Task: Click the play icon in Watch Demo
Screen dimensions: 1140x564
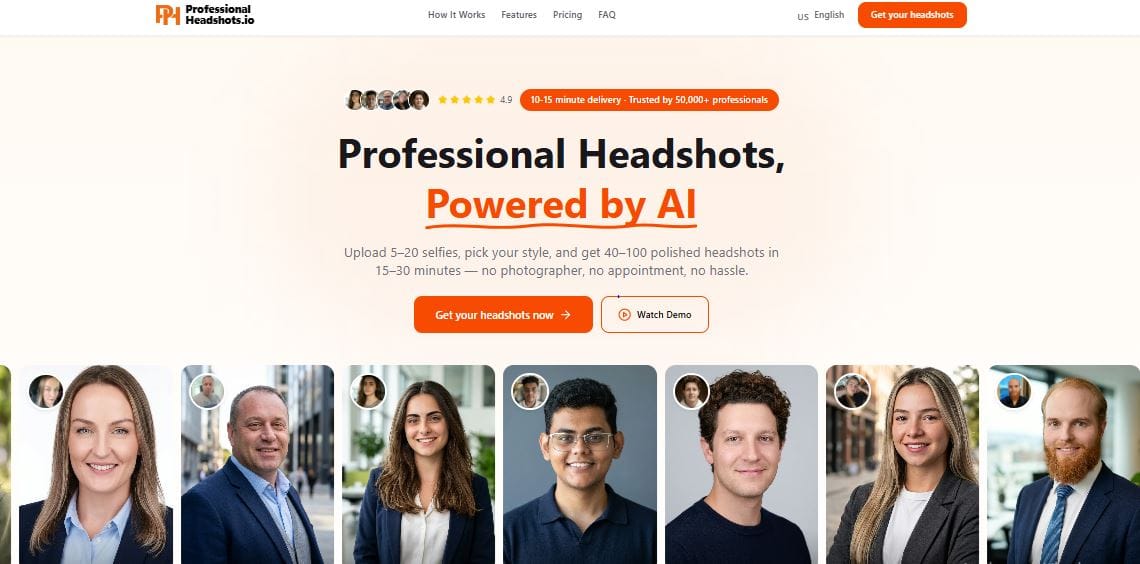Action: click(624, 315)
